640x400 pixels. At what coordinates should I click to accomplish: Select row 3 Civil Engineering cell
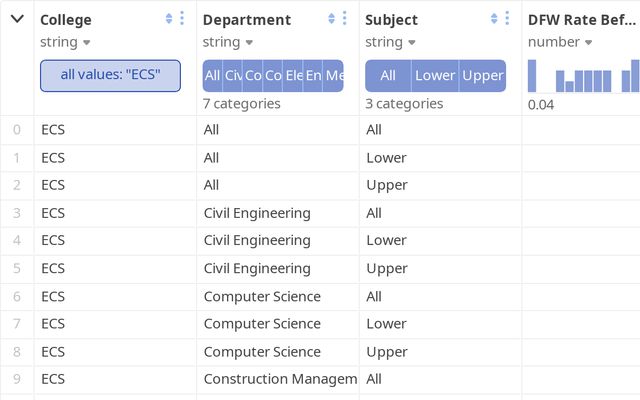tap(257, 213)
